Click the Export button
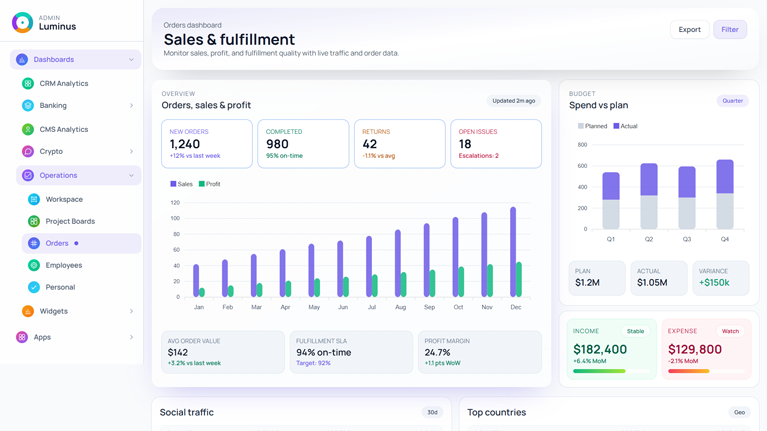The height and width of the screenshot is (431, 767). point(689,30)
